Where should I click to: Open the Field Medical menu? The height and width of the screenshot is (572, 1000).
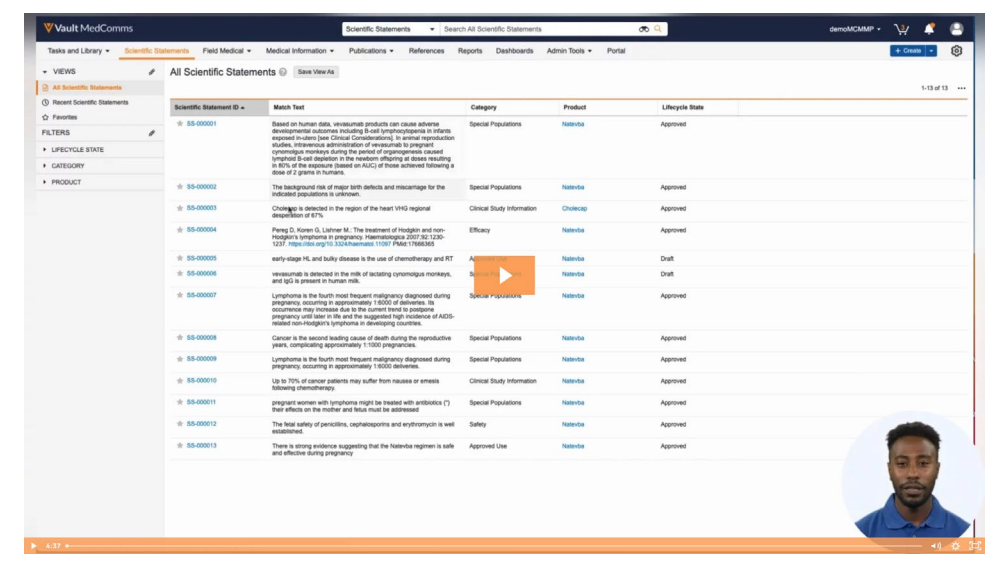click(226, 51)
